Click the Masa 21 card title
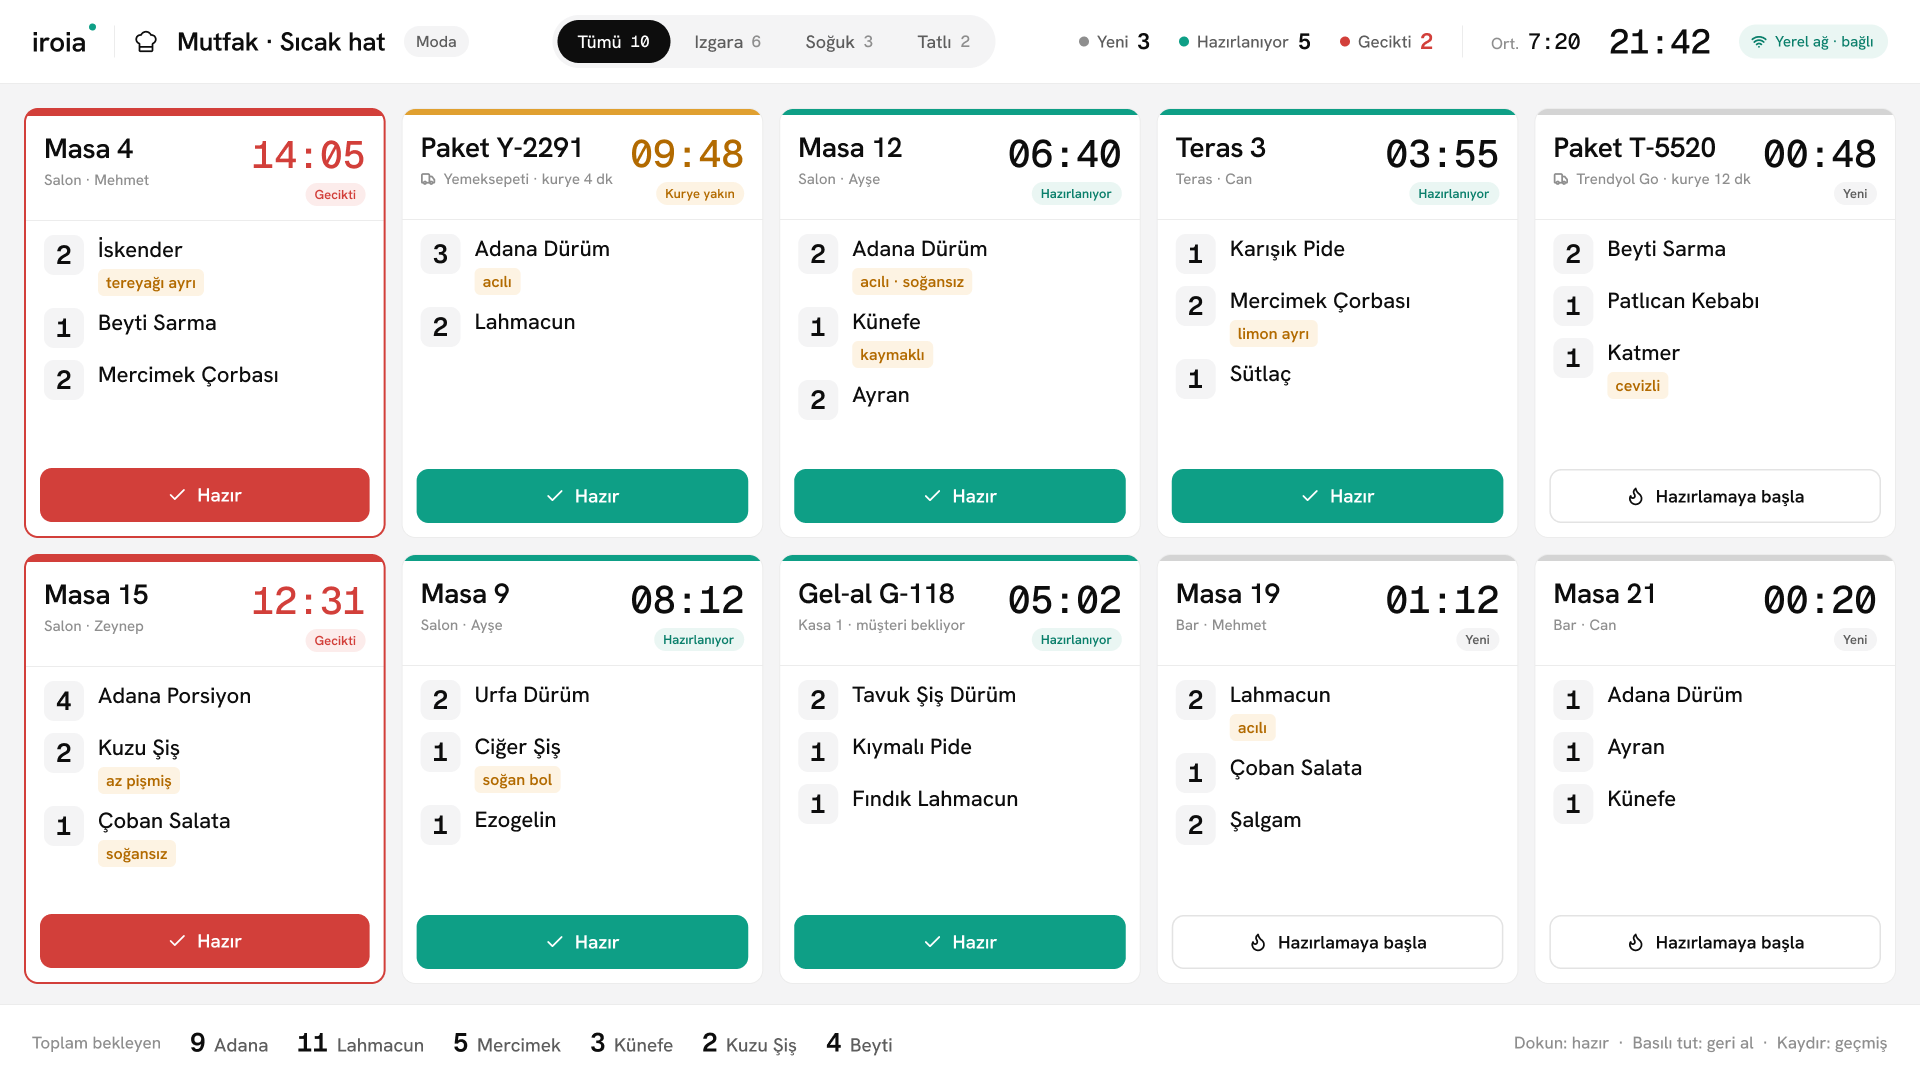Image resolution: width=1920 pixels, height=1080 pixels. (x=1604, y=594)
